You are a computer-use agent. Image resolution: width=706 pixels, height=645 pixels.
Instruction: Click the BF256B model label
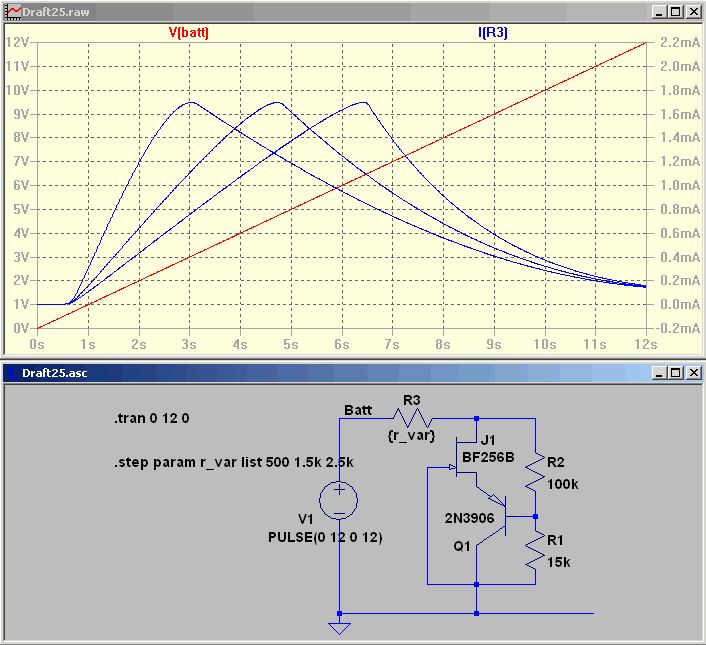pos(488,458)
